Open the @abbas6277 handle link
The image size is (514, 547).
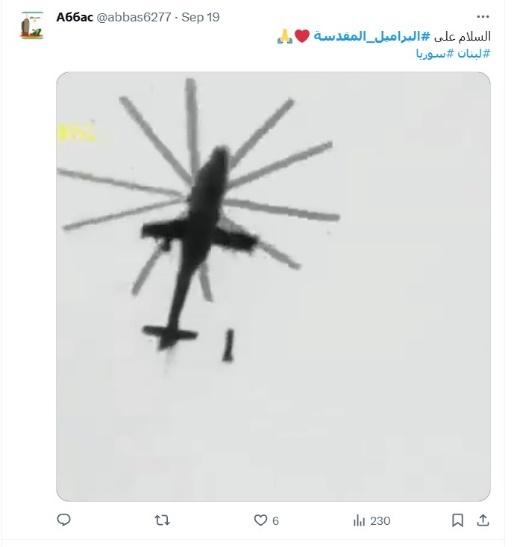click(x=134, y=17)
